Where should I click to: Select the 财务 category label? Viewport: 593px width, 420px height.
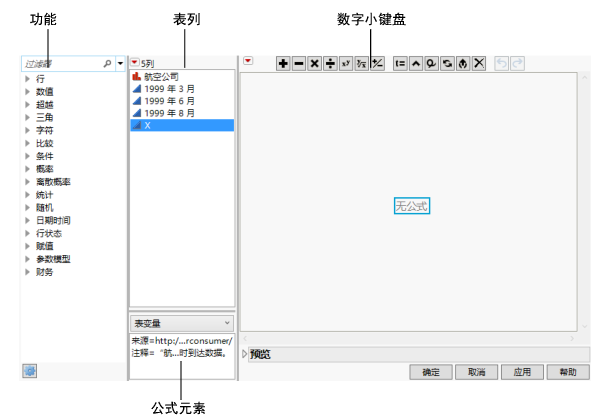click(x=45, y=272)
